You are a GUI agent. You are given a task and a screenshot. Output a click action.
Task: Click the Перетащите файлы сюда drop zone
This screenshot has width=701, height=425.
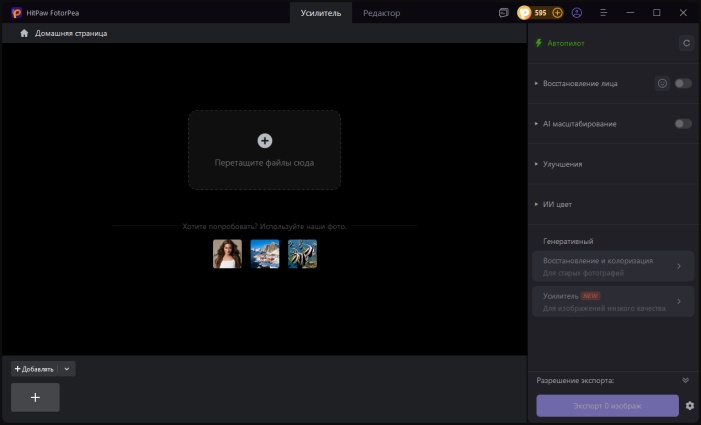pos(264,150)
